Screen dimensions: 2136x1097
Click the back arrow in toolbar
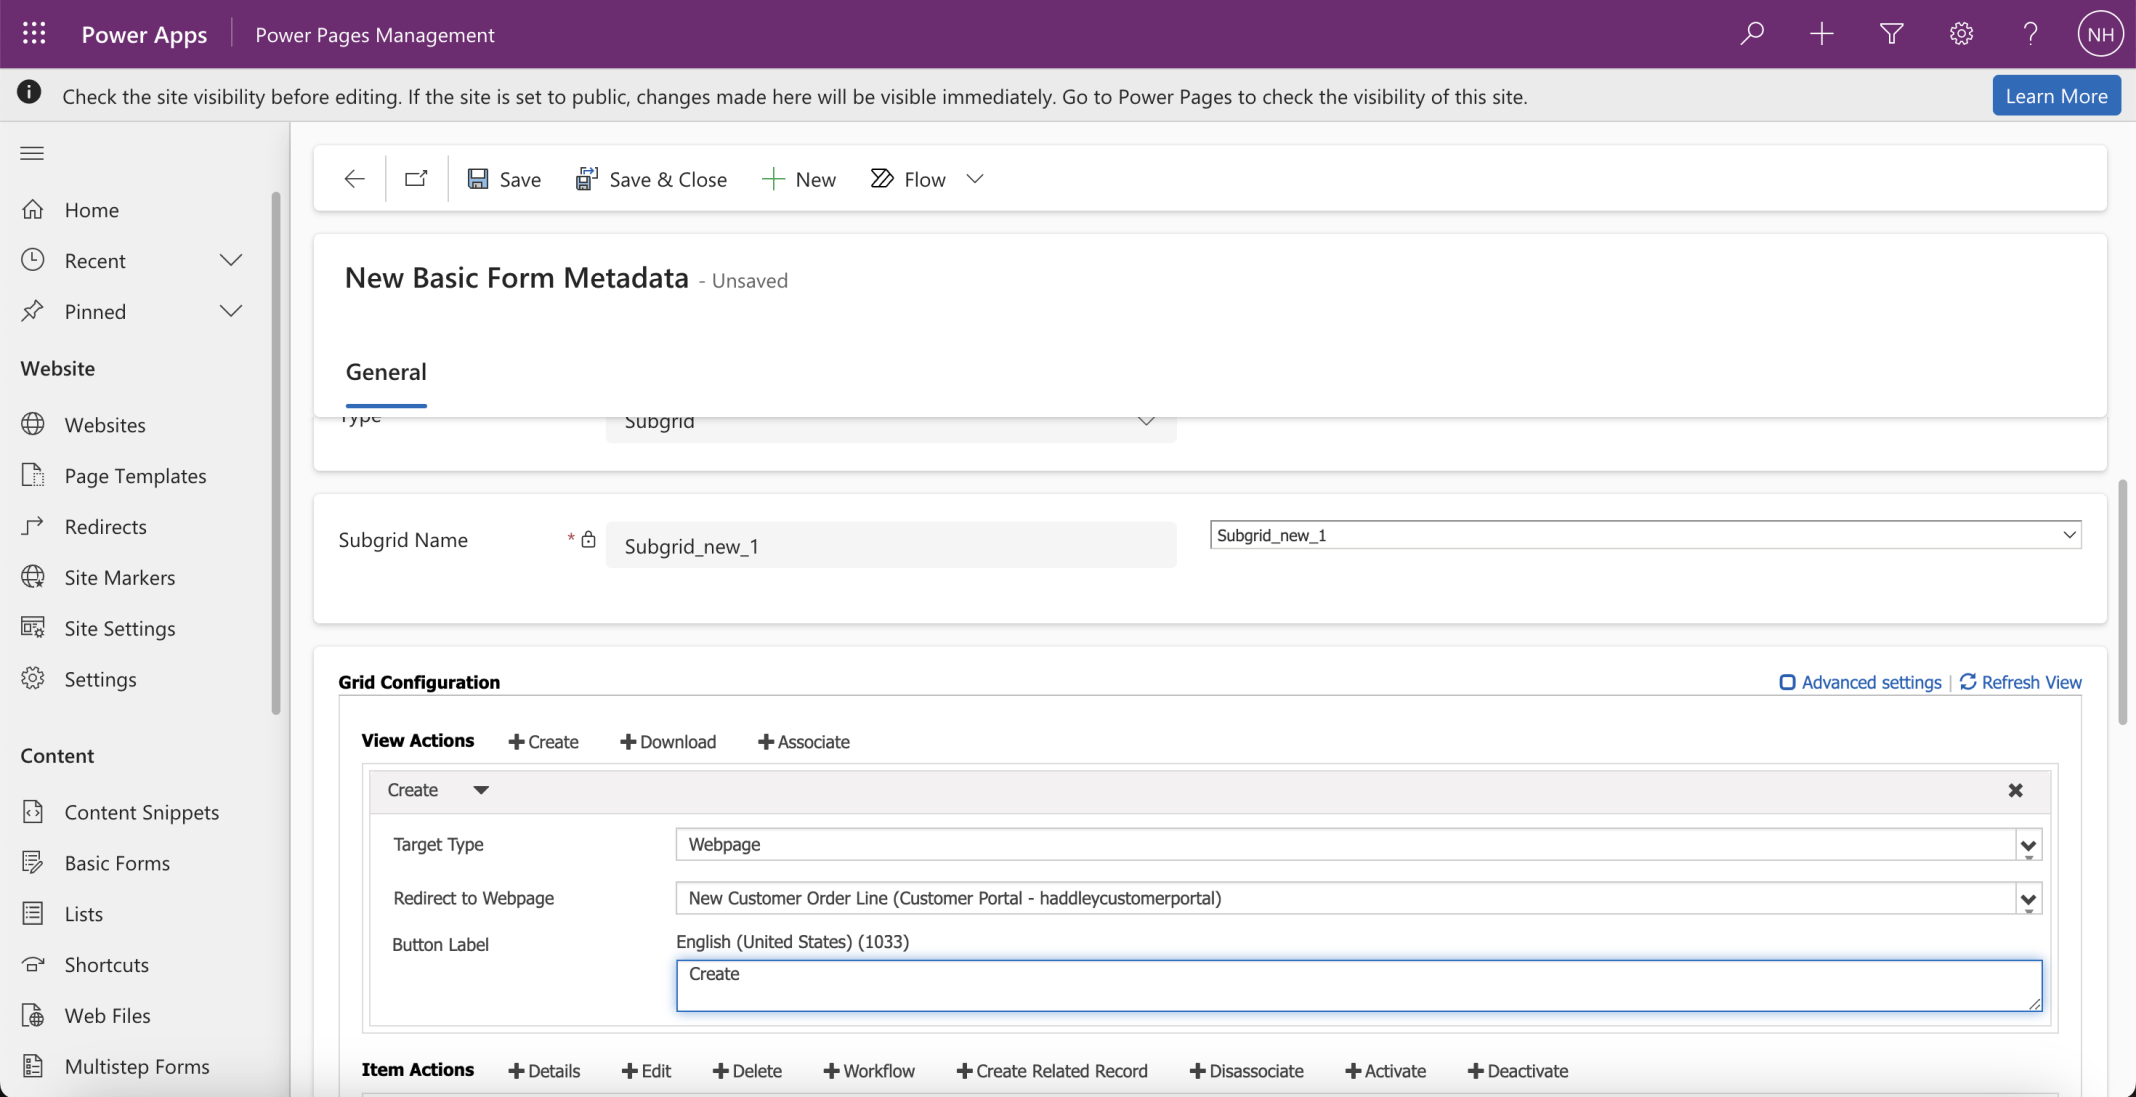(x=354, y=179)
